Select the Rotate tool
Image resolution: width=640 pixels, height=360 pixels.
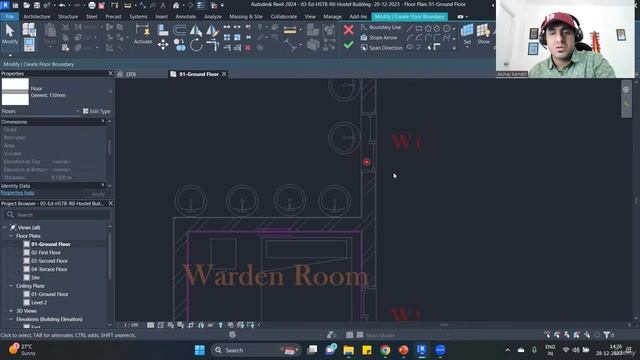click(x=196, y=45)
